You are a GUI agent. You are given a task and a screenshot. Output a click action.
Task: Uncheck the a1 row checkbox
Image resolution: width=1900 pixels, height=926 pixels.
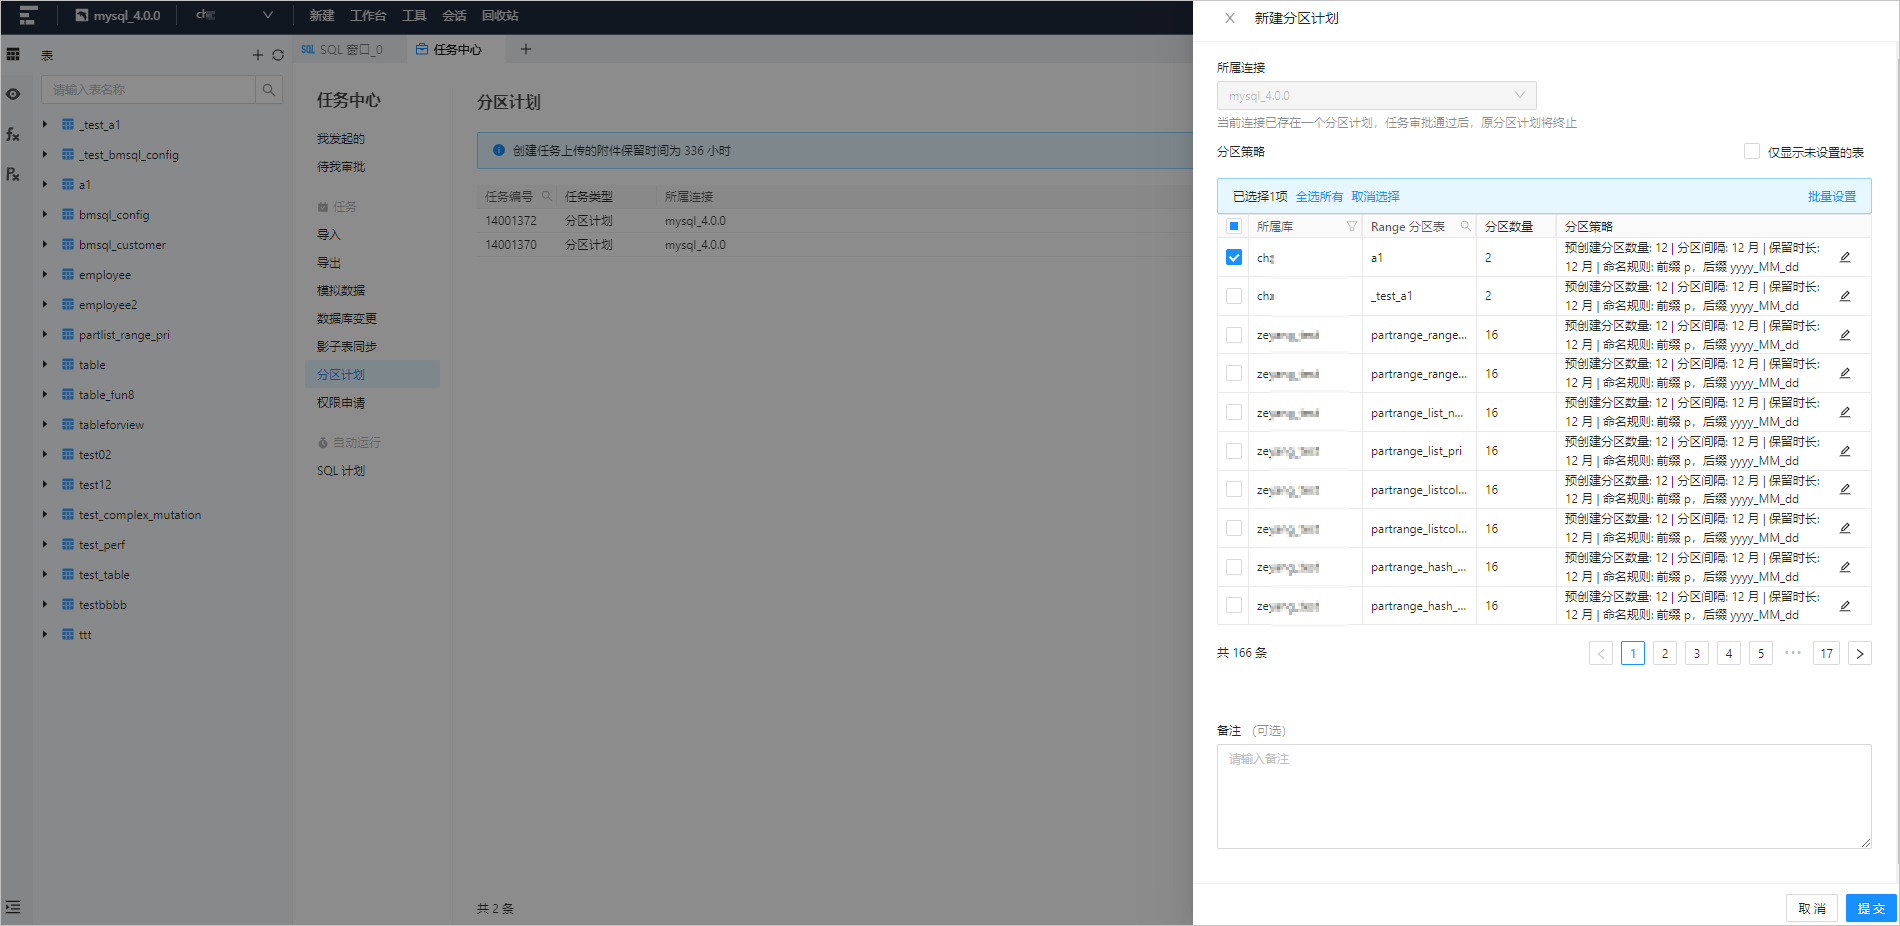[1234, 257]
